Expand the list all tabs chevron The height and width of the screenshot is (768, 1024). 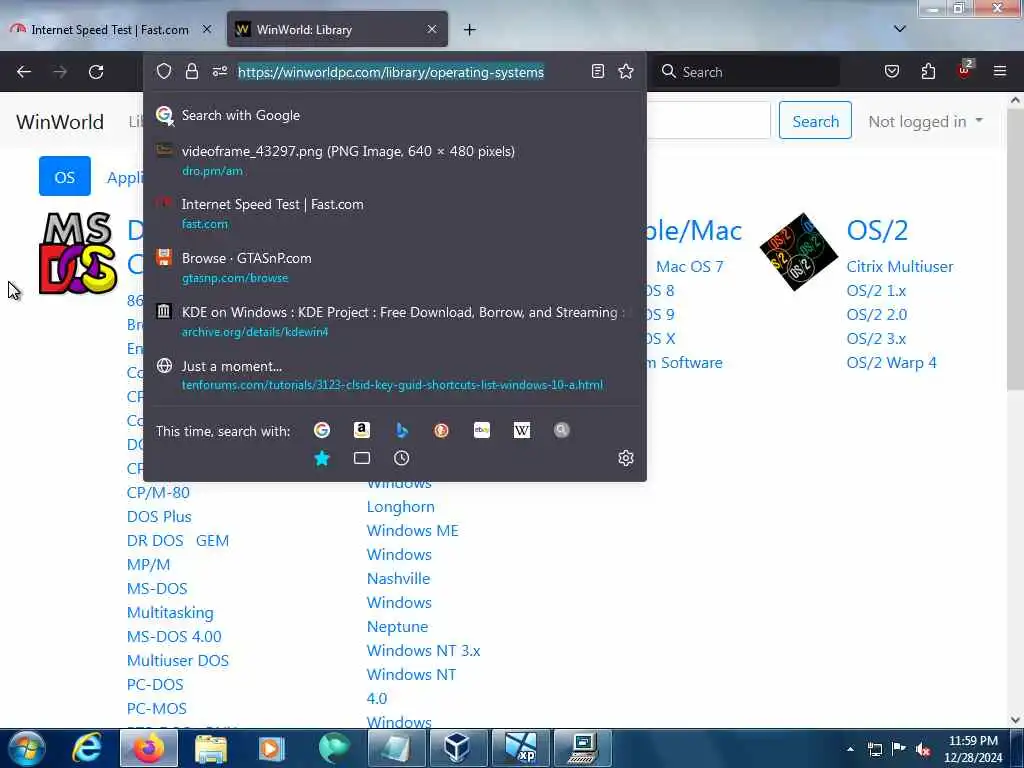pos(899,29)
